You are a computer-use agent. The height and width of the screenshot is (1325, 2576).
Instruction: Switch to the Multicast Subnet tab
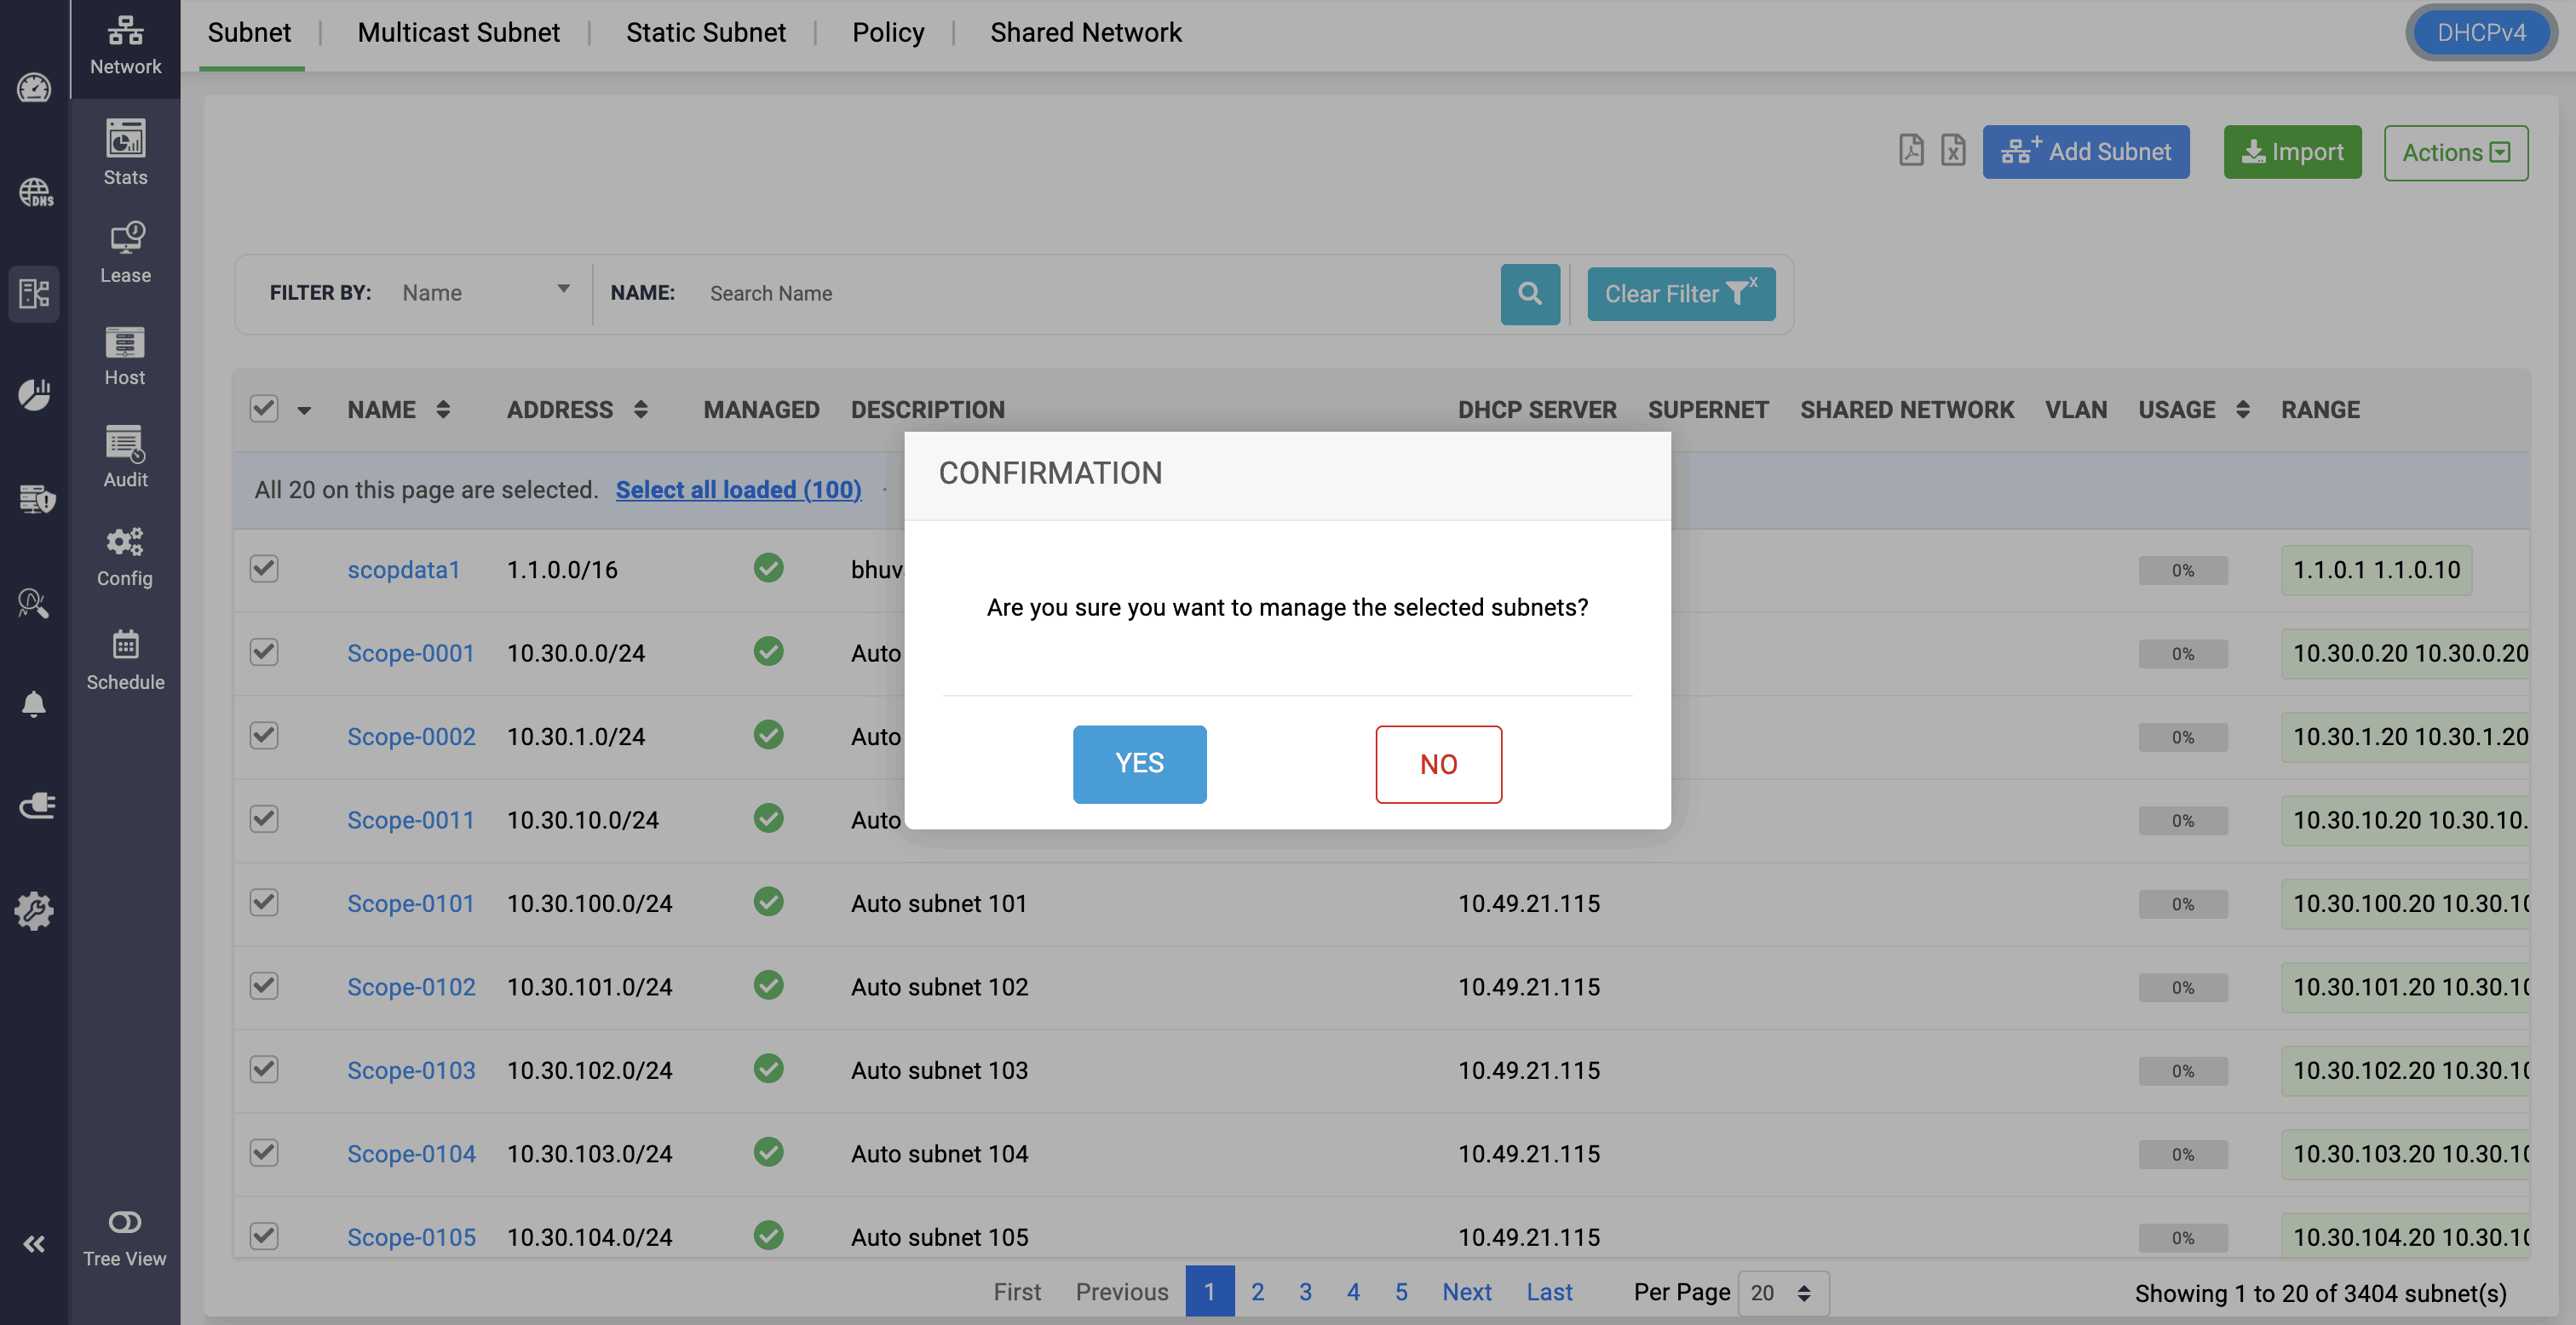click(x=459, y=32)
